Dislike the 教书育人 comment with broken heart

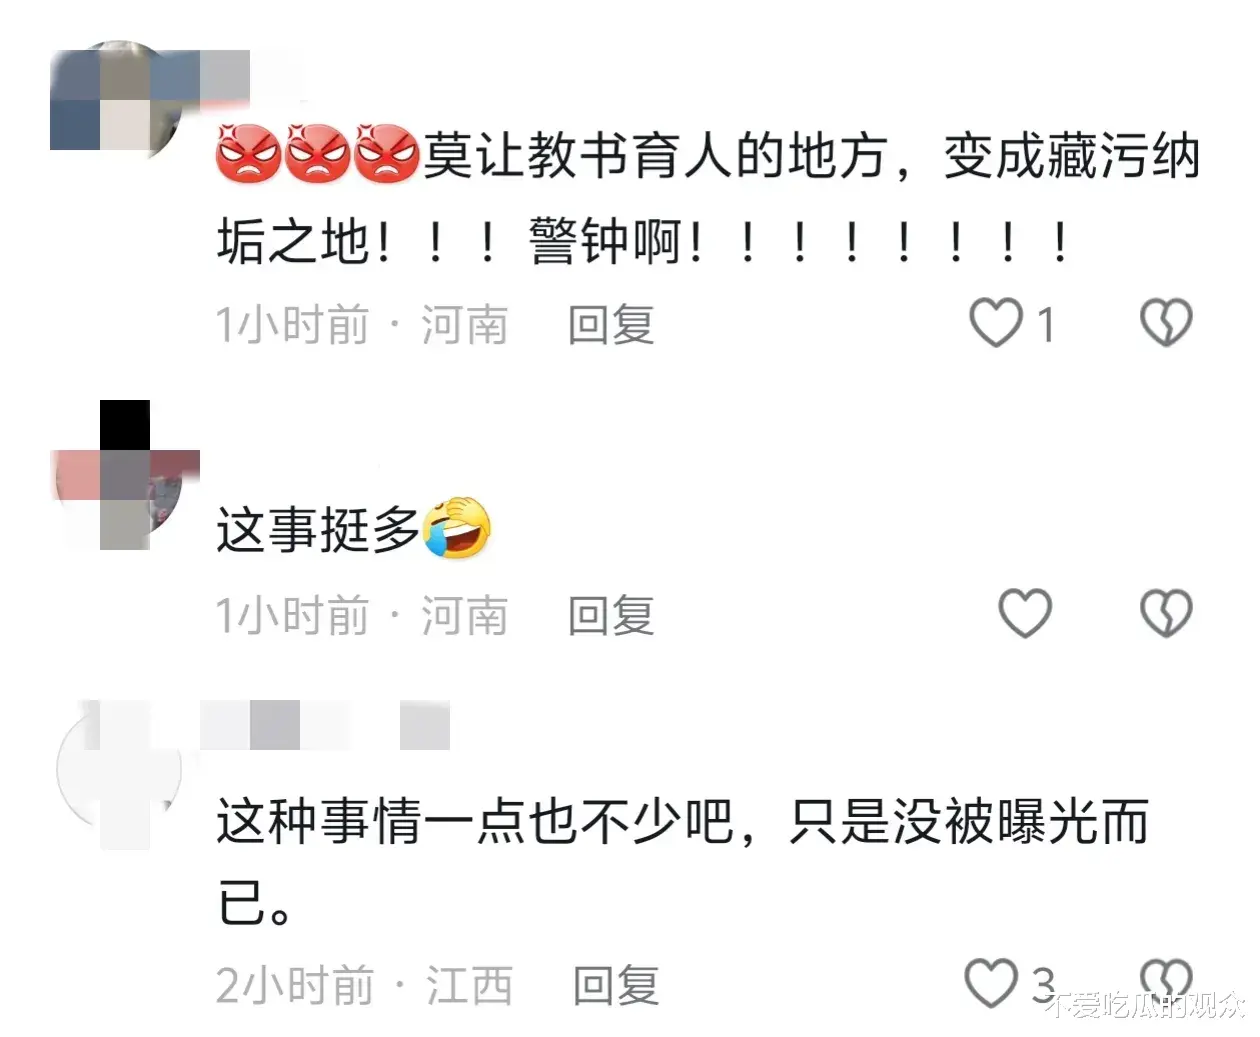click(1166, 323)
